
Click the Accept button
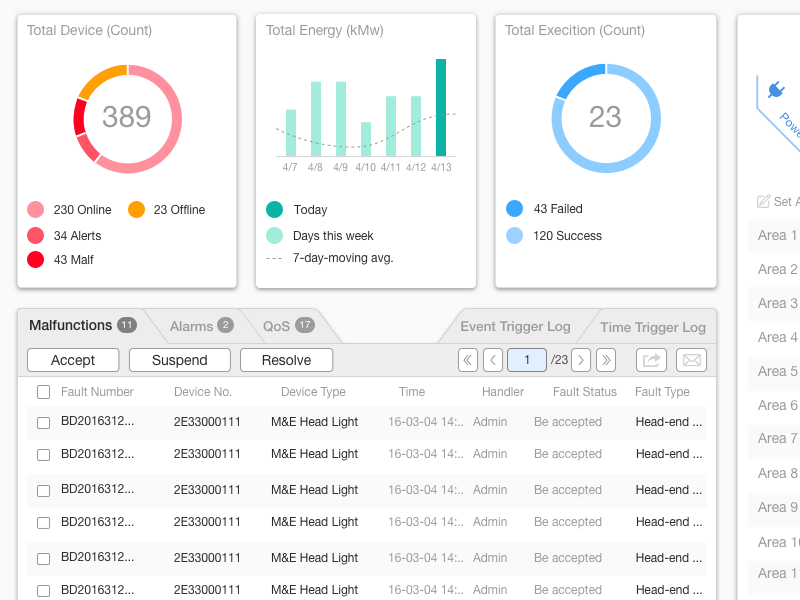73,360
